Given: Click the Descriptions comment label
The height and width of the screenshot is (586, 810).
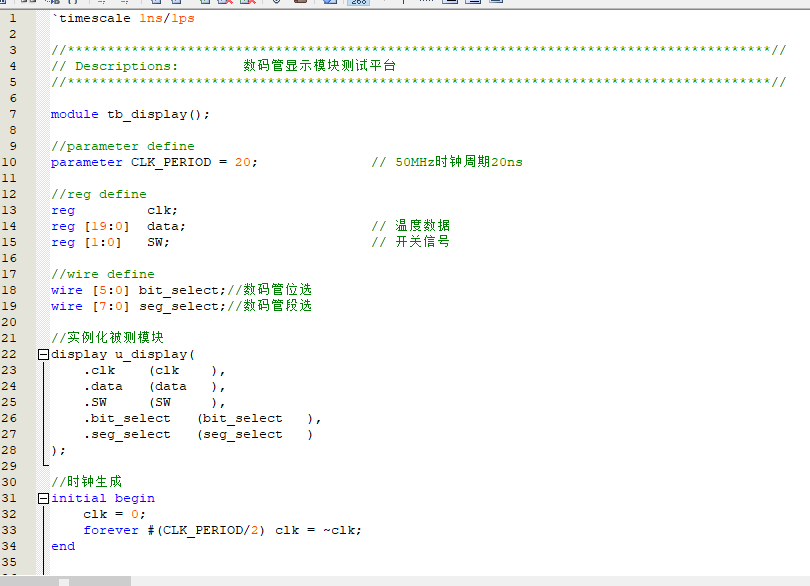Looking at the screenshot, I should [126, 66].
